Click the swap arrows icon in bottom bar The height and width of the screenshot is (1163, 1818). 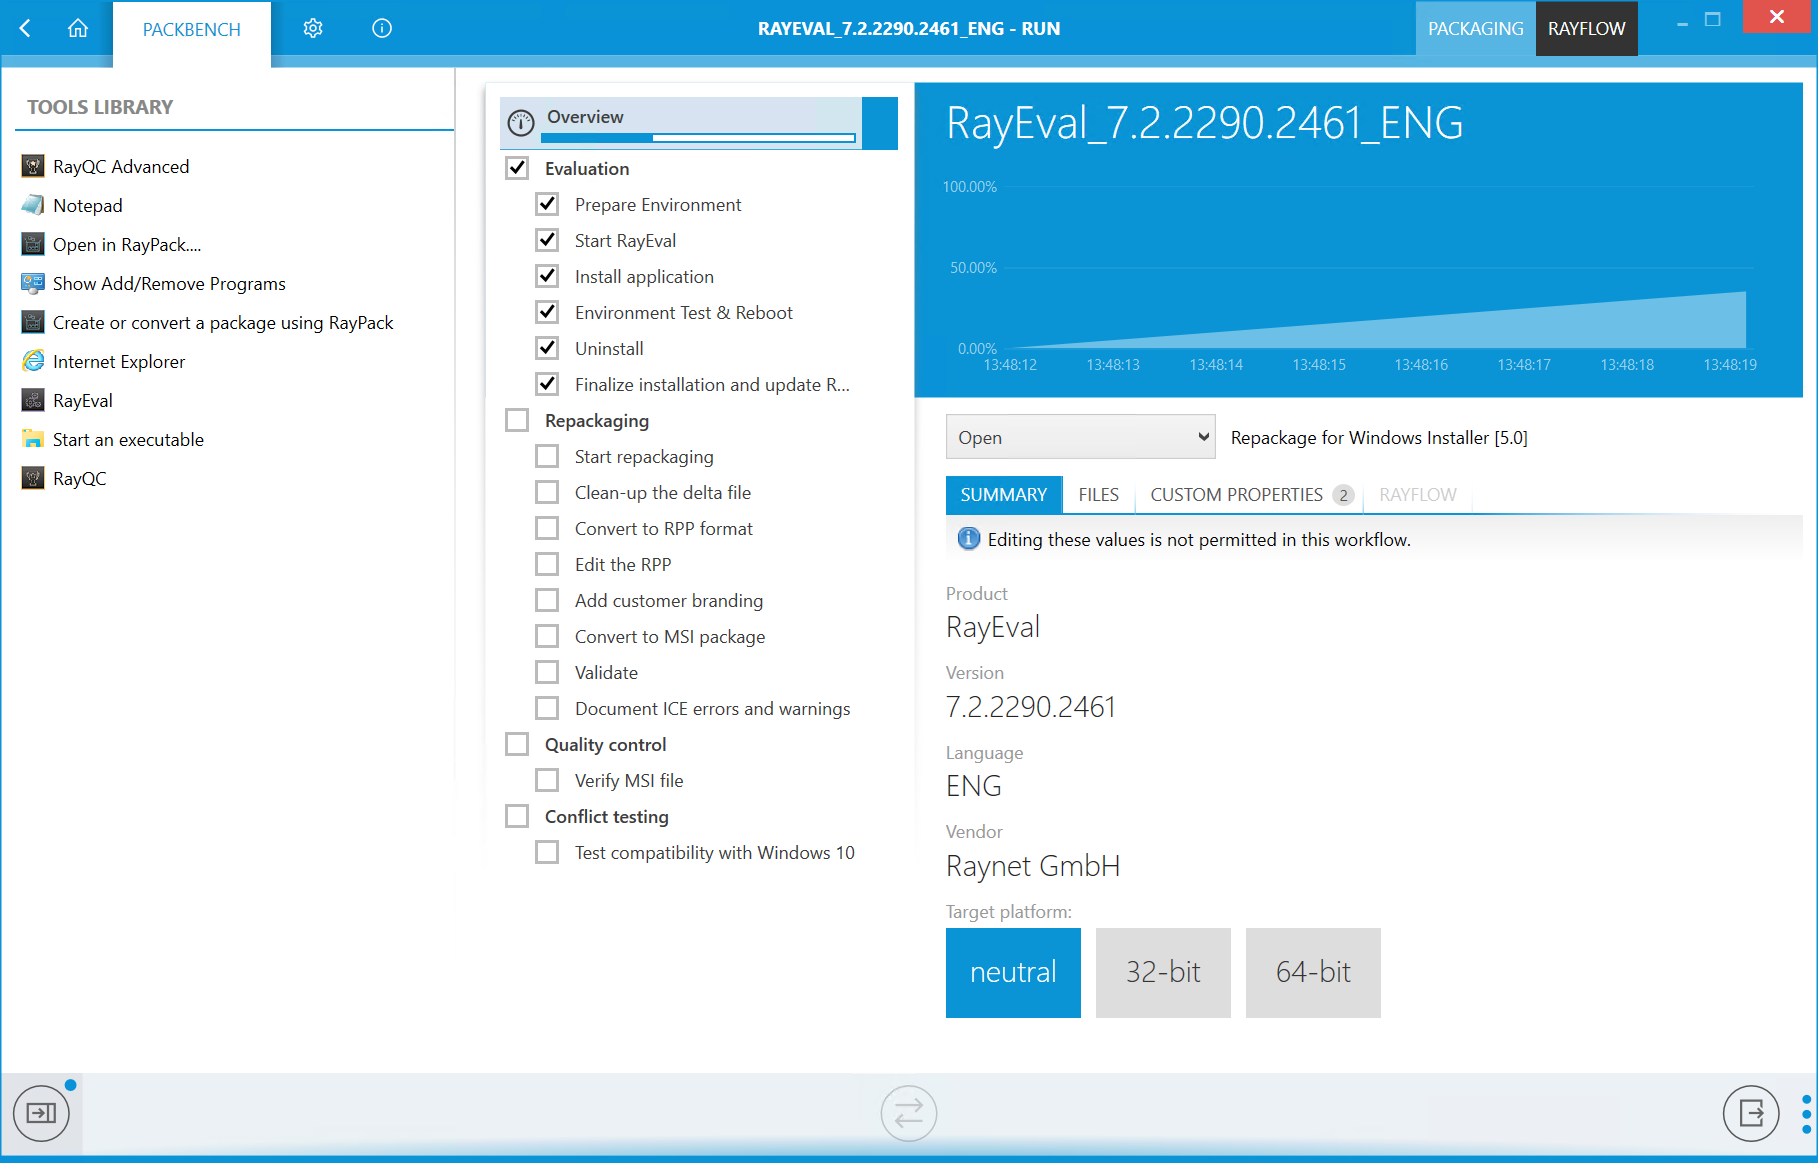pos(908,1112)
